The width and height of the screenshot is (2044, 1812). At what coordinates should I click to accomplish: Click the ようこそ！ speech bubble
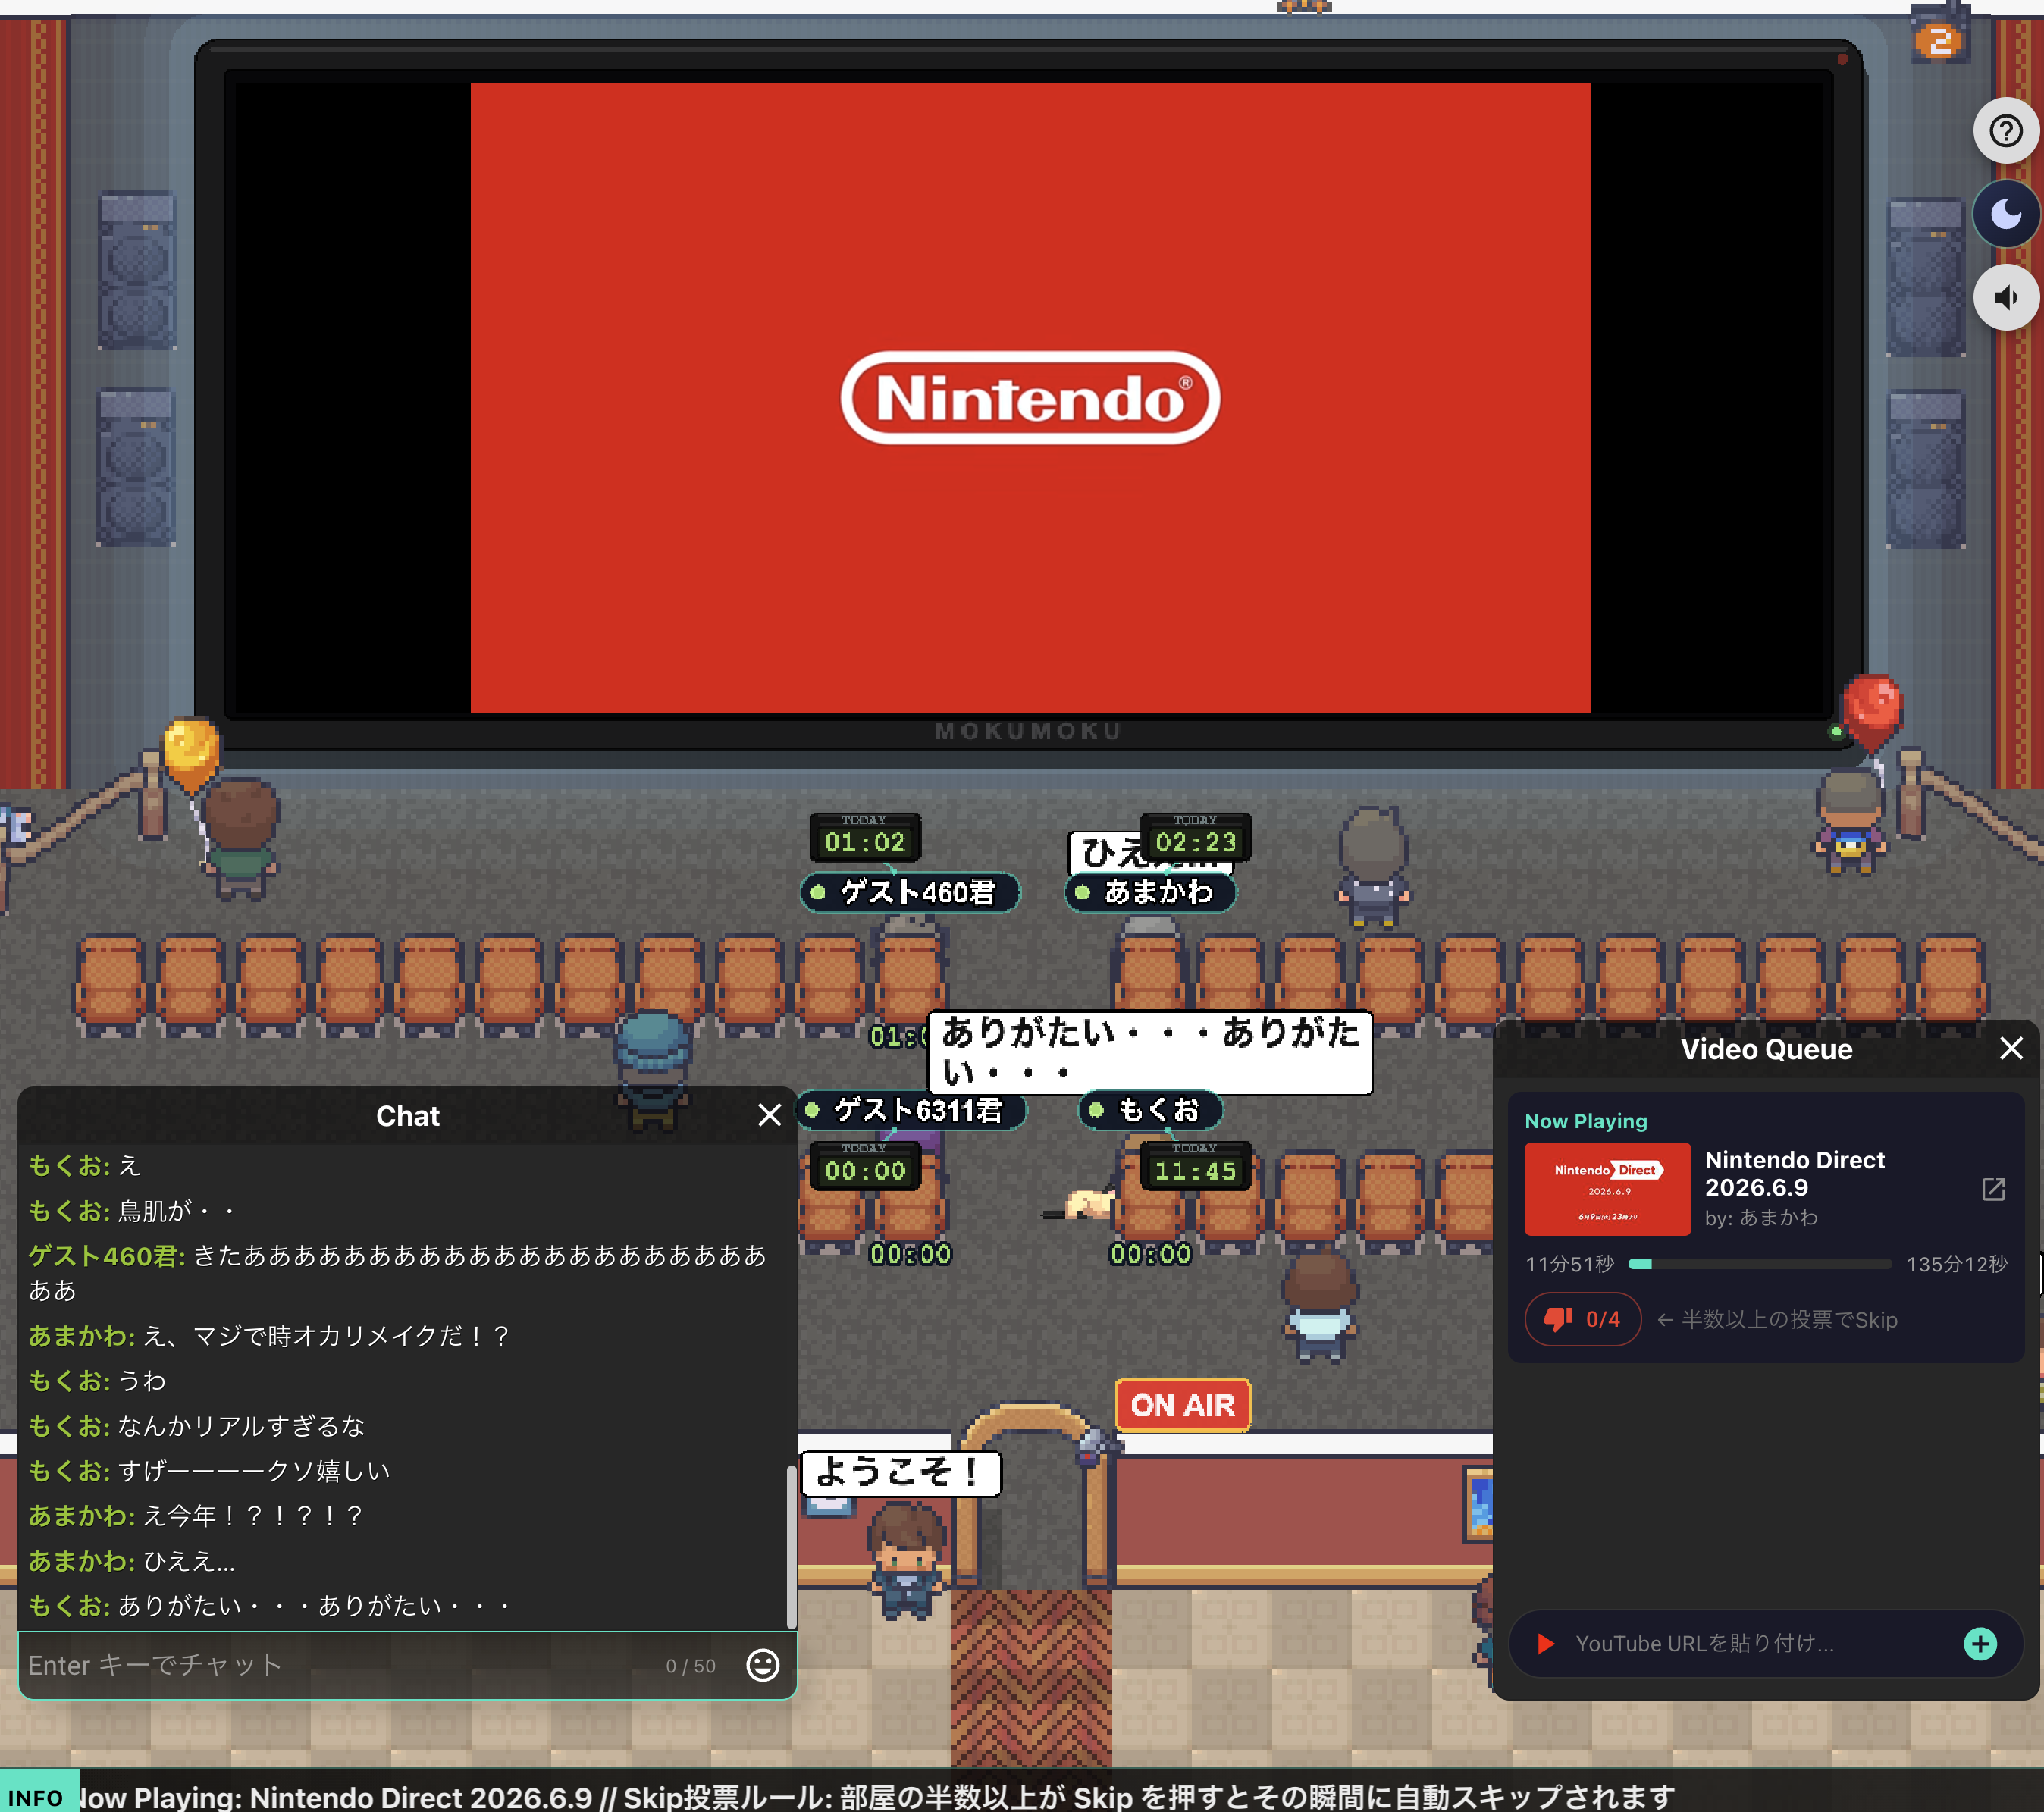click(899, 1472)
